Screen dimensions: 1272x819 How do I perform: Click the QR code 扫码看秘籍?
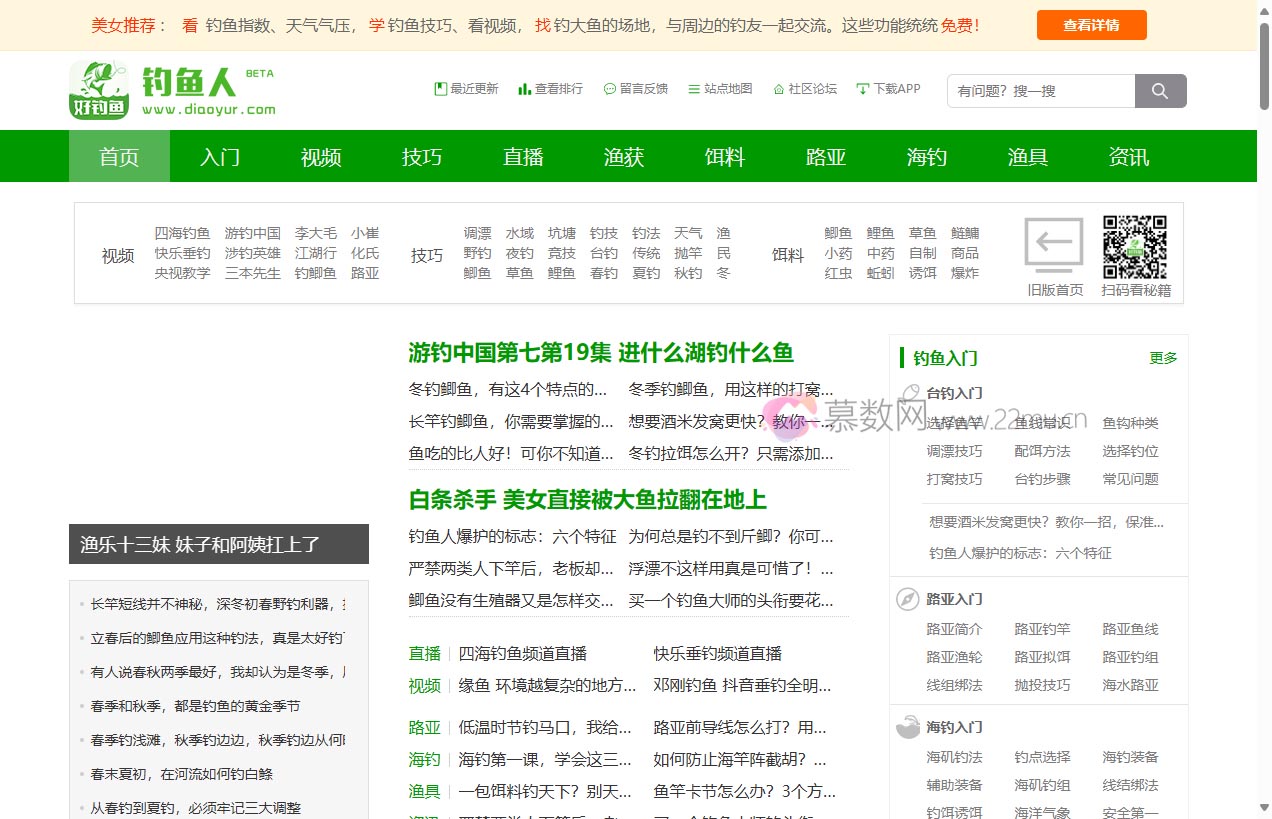1134,247
